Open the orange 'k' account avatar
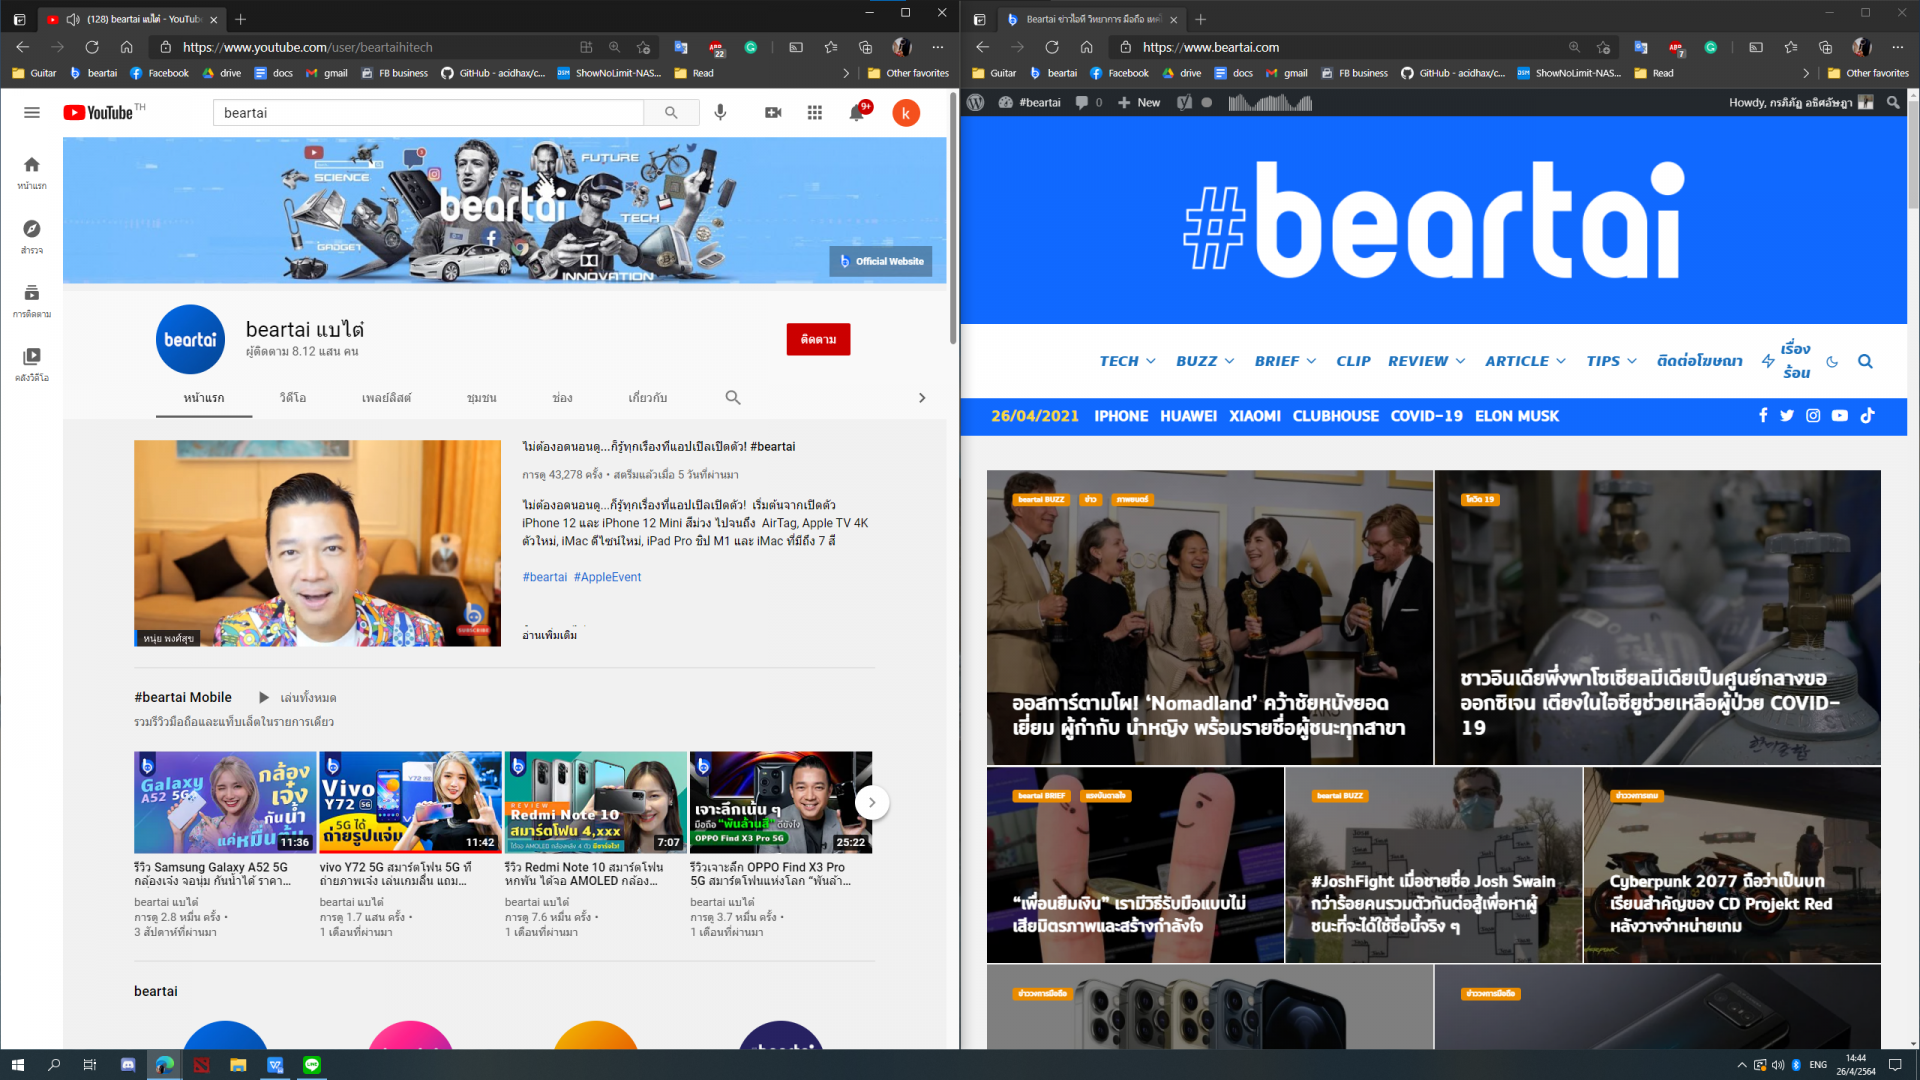 pos(906,113)
